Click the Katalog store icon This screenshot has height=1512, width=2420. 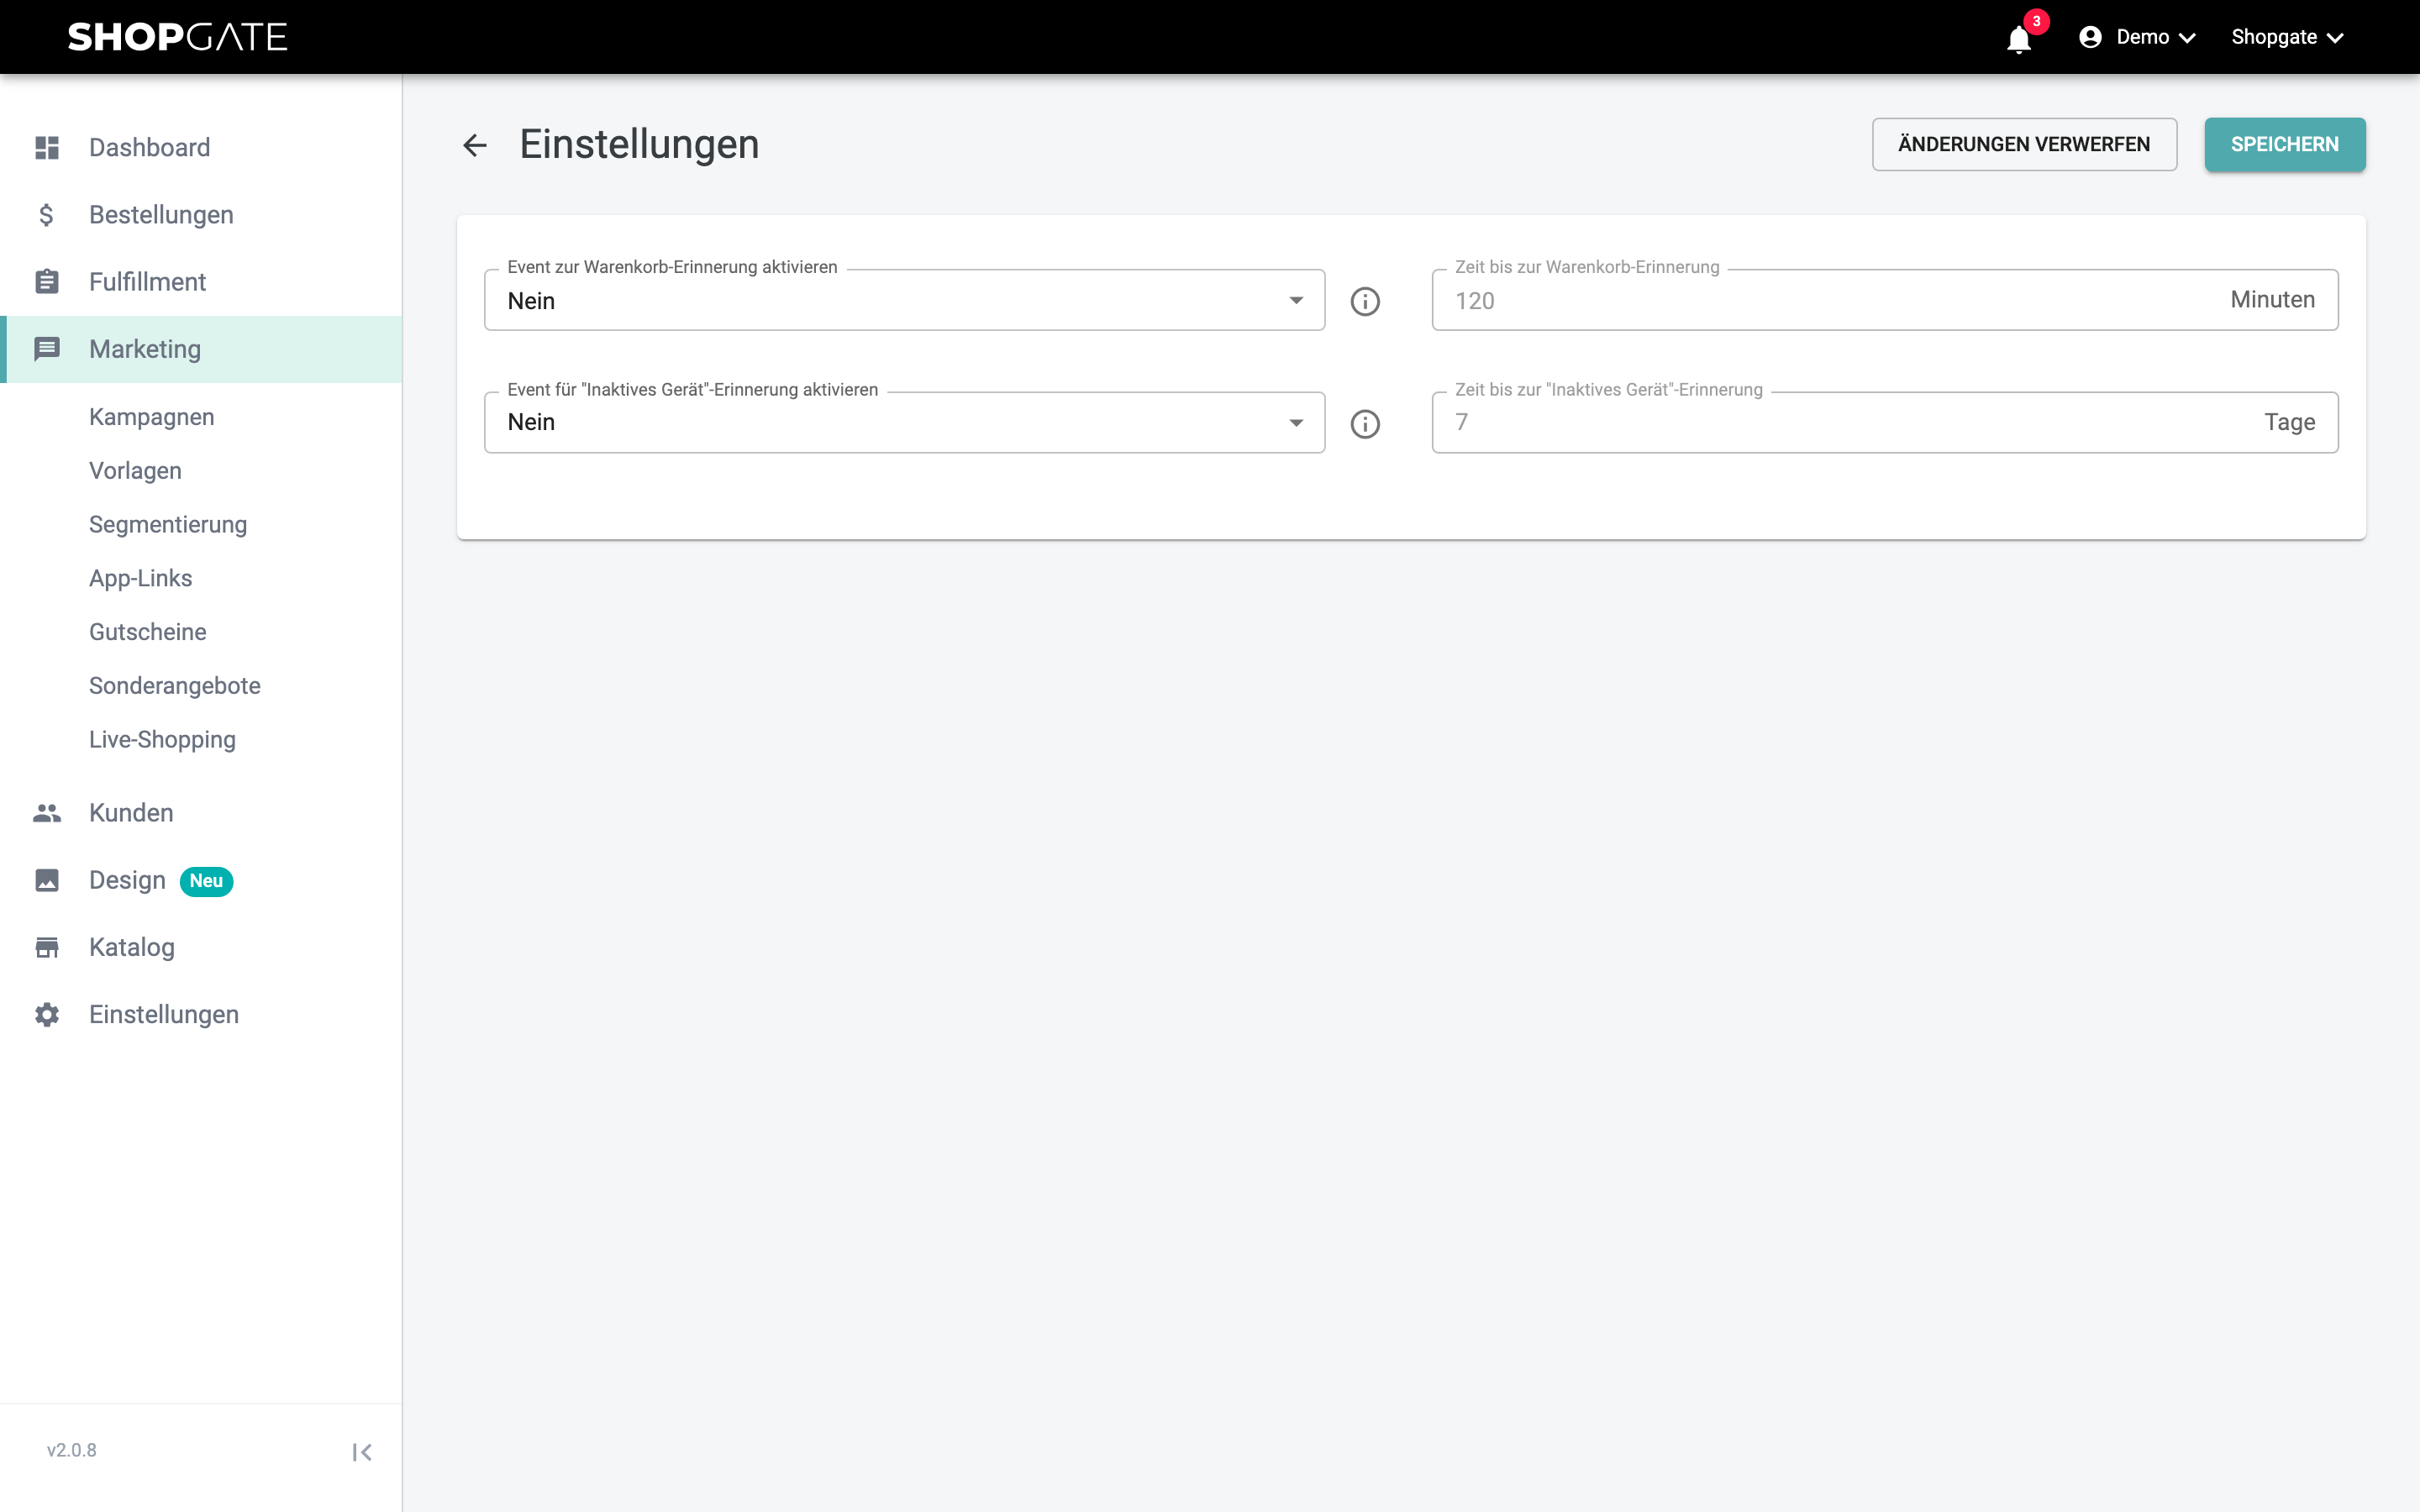[47, 947]
